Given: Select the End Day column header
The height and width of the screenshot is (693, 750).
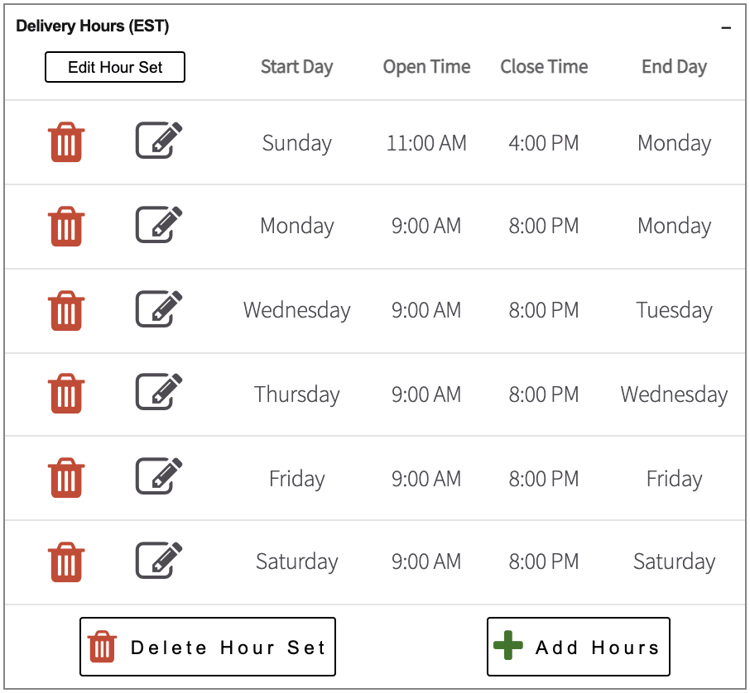Looking at the screenshot, I should 674,67.
